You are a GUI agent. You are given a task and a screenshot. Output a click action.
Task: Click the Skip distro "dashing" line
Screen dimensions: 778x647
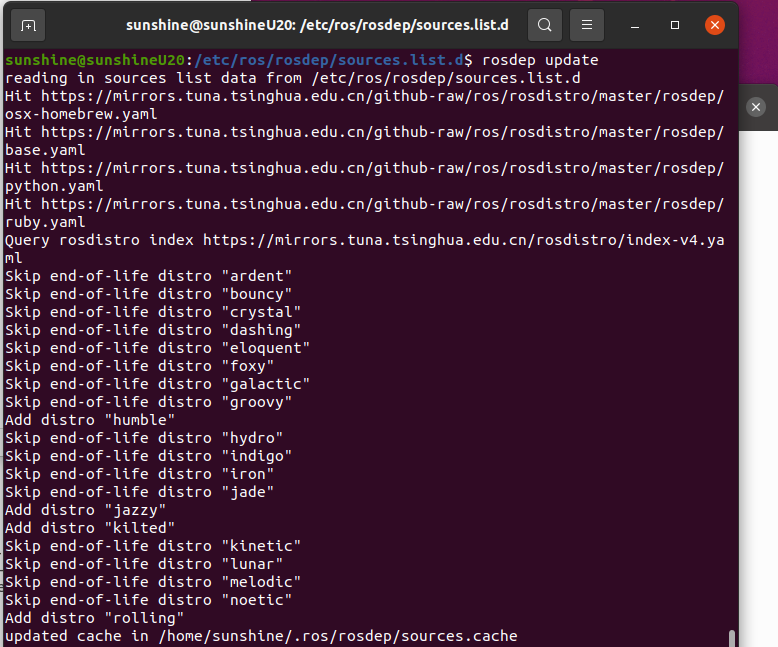(153, 330)
